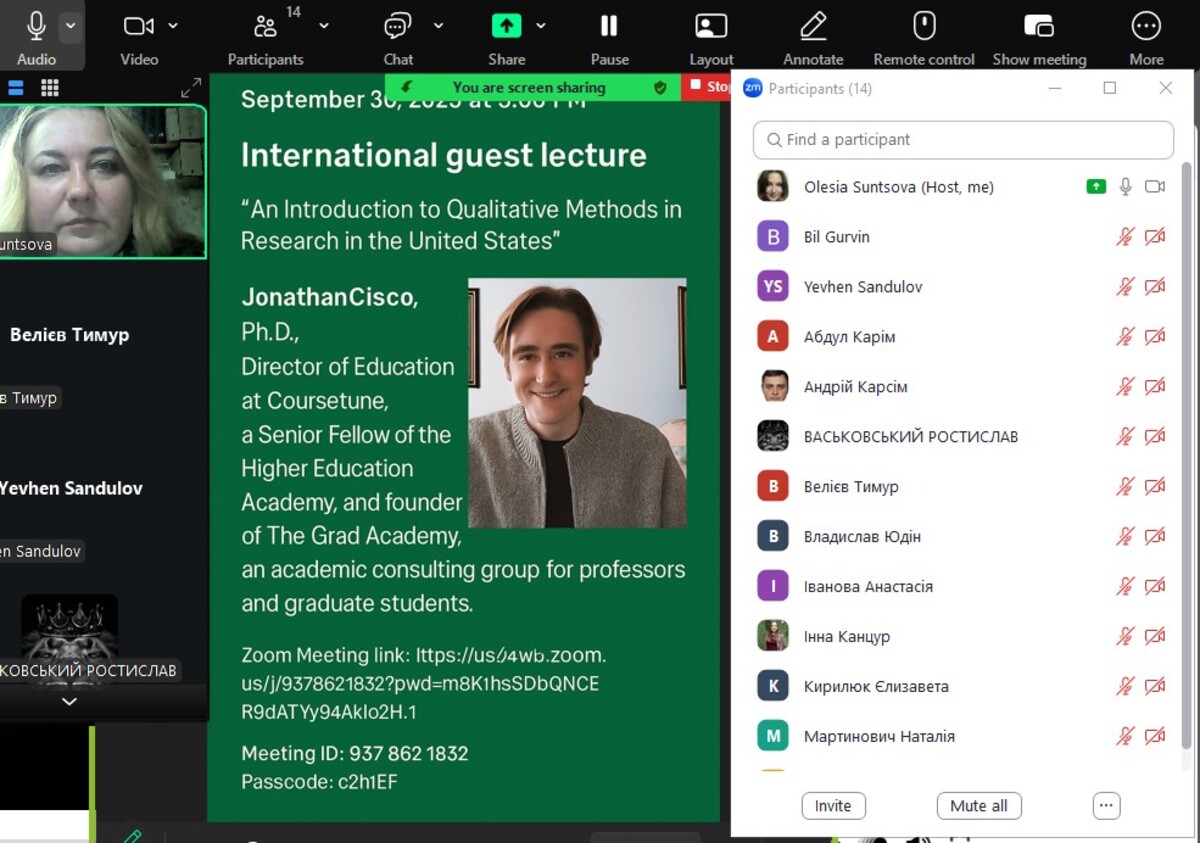Screen dimensions: 1200x843
Task: Click the Show meeting icon
Action: (x=1039, y=26)
